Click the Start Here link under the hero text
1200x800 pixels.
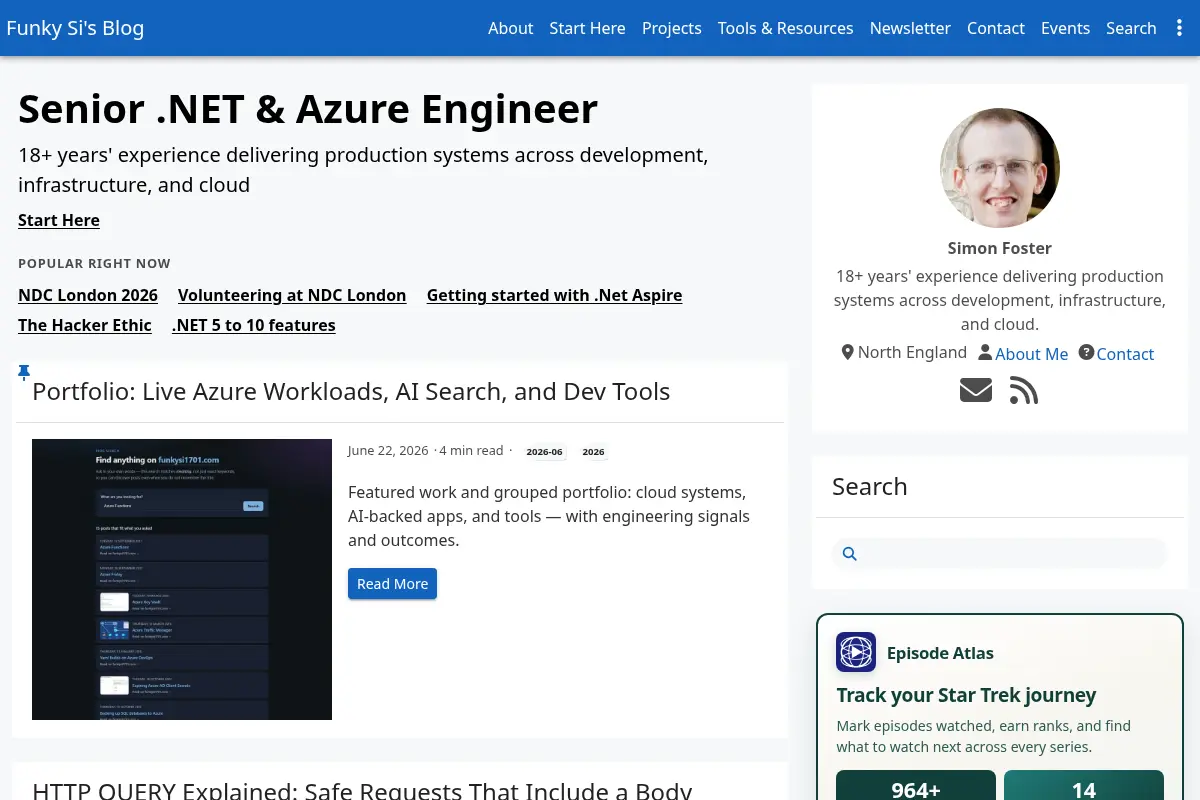(x=59, y=220)
